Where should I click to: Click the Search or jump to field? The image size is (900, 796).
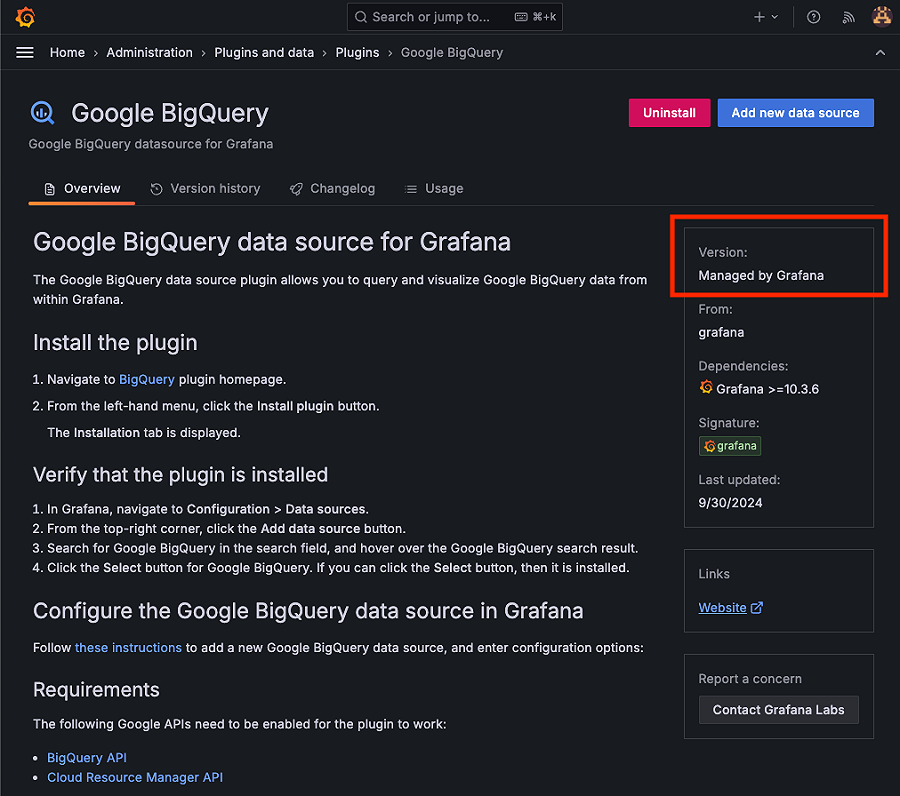pos(454,16)
